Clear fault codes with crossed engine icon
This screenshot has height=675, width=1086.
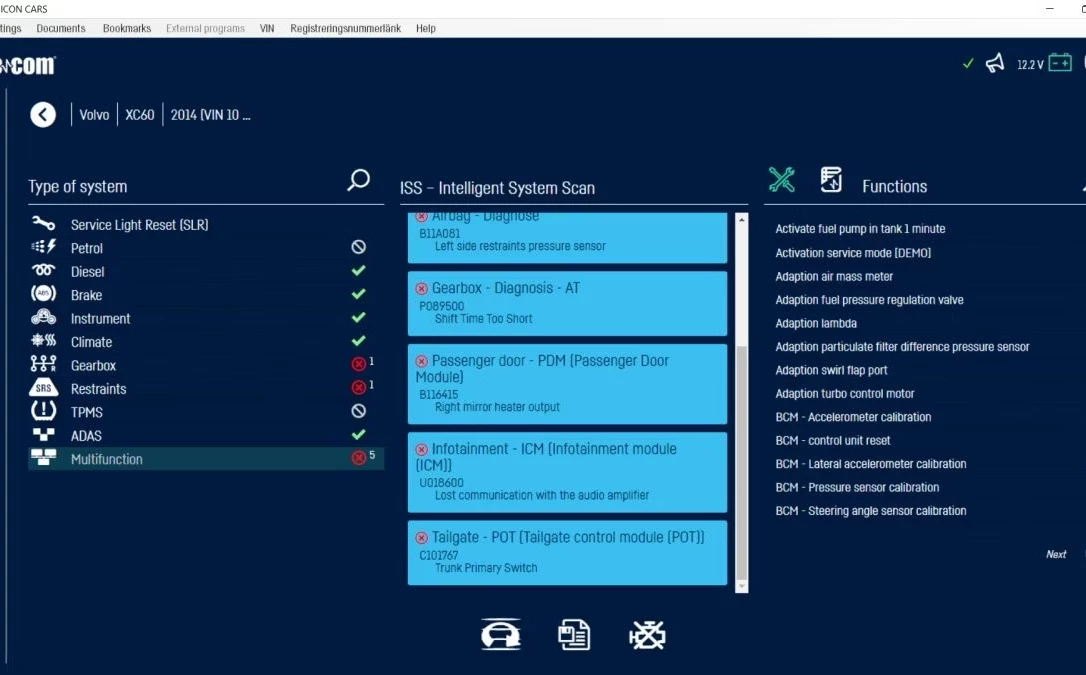(x=647, y=635)
